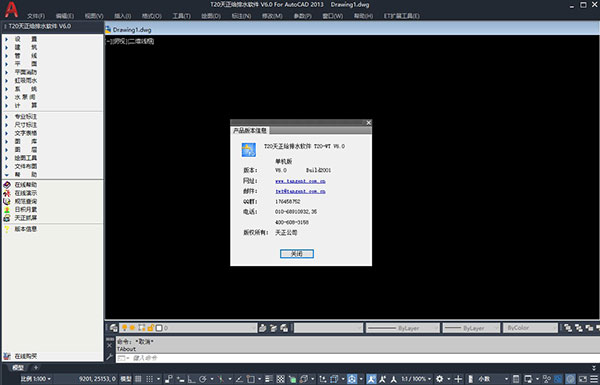Toggle layer 0 lock icon

click(x=150, y=328)
